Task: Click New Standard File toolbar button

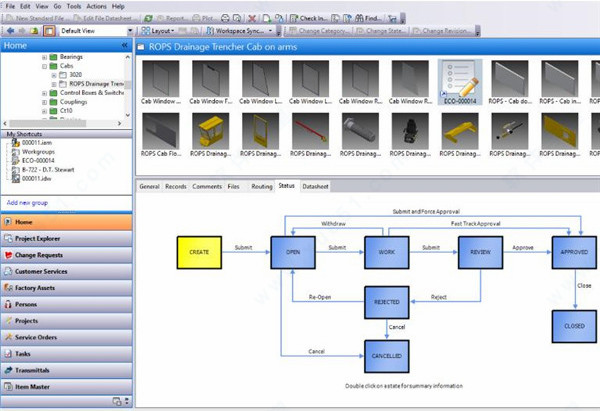Action: coord(38,18)
